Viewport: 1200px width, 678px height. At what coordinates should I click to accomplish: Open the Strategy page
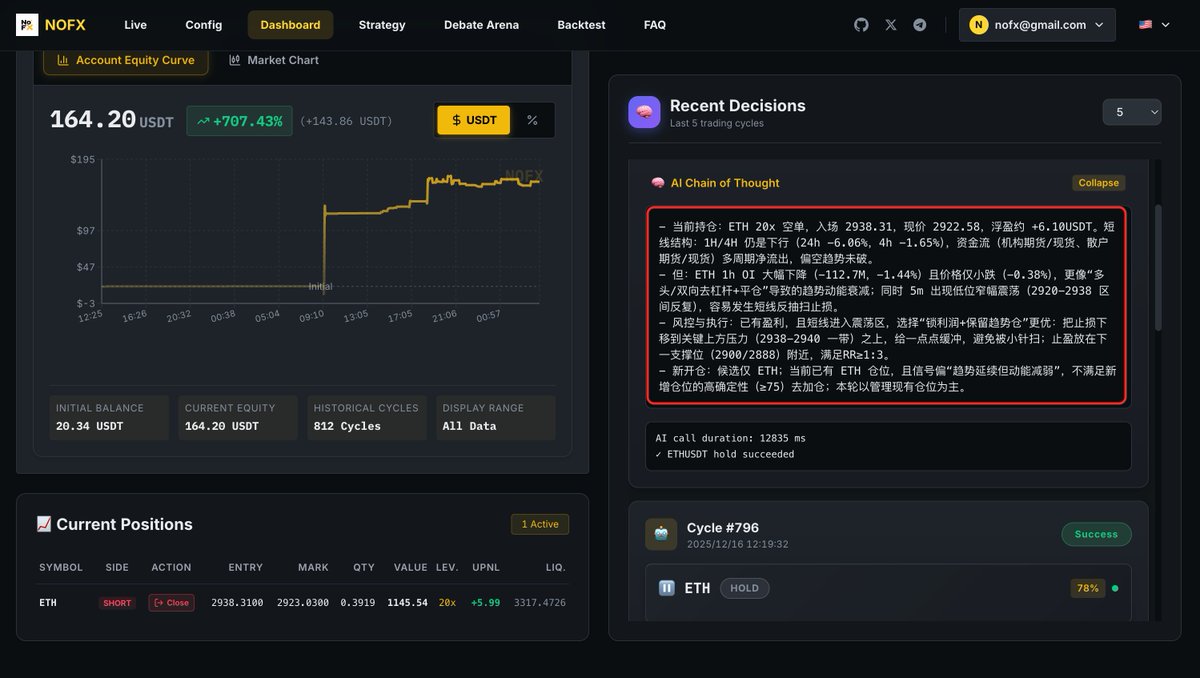click(x=382, y=25)
